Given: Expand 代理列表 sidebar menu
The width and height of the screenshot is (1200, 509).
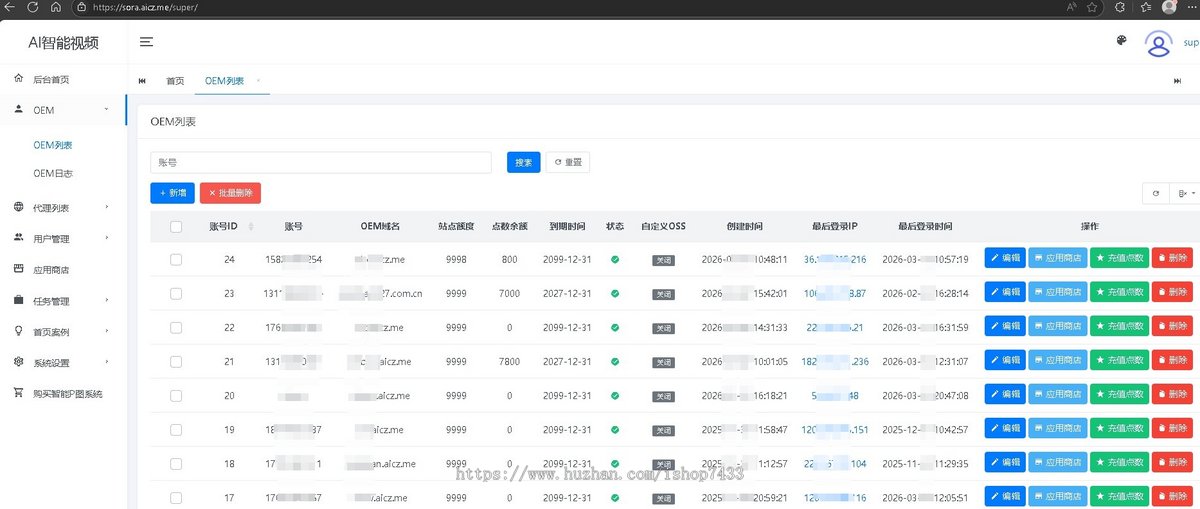Looking at the screenshot, I should (x=63, y=208).
